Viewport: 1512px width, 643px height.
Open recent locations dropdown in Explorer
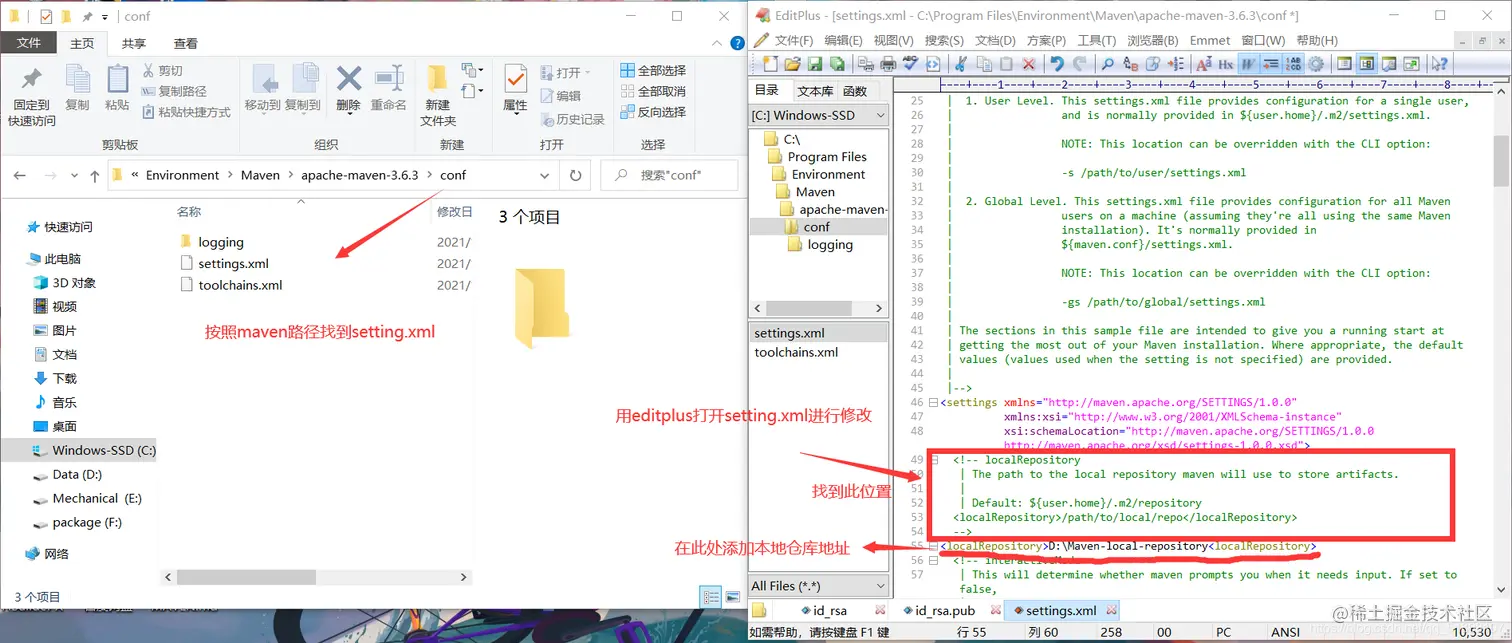point(73,175)
